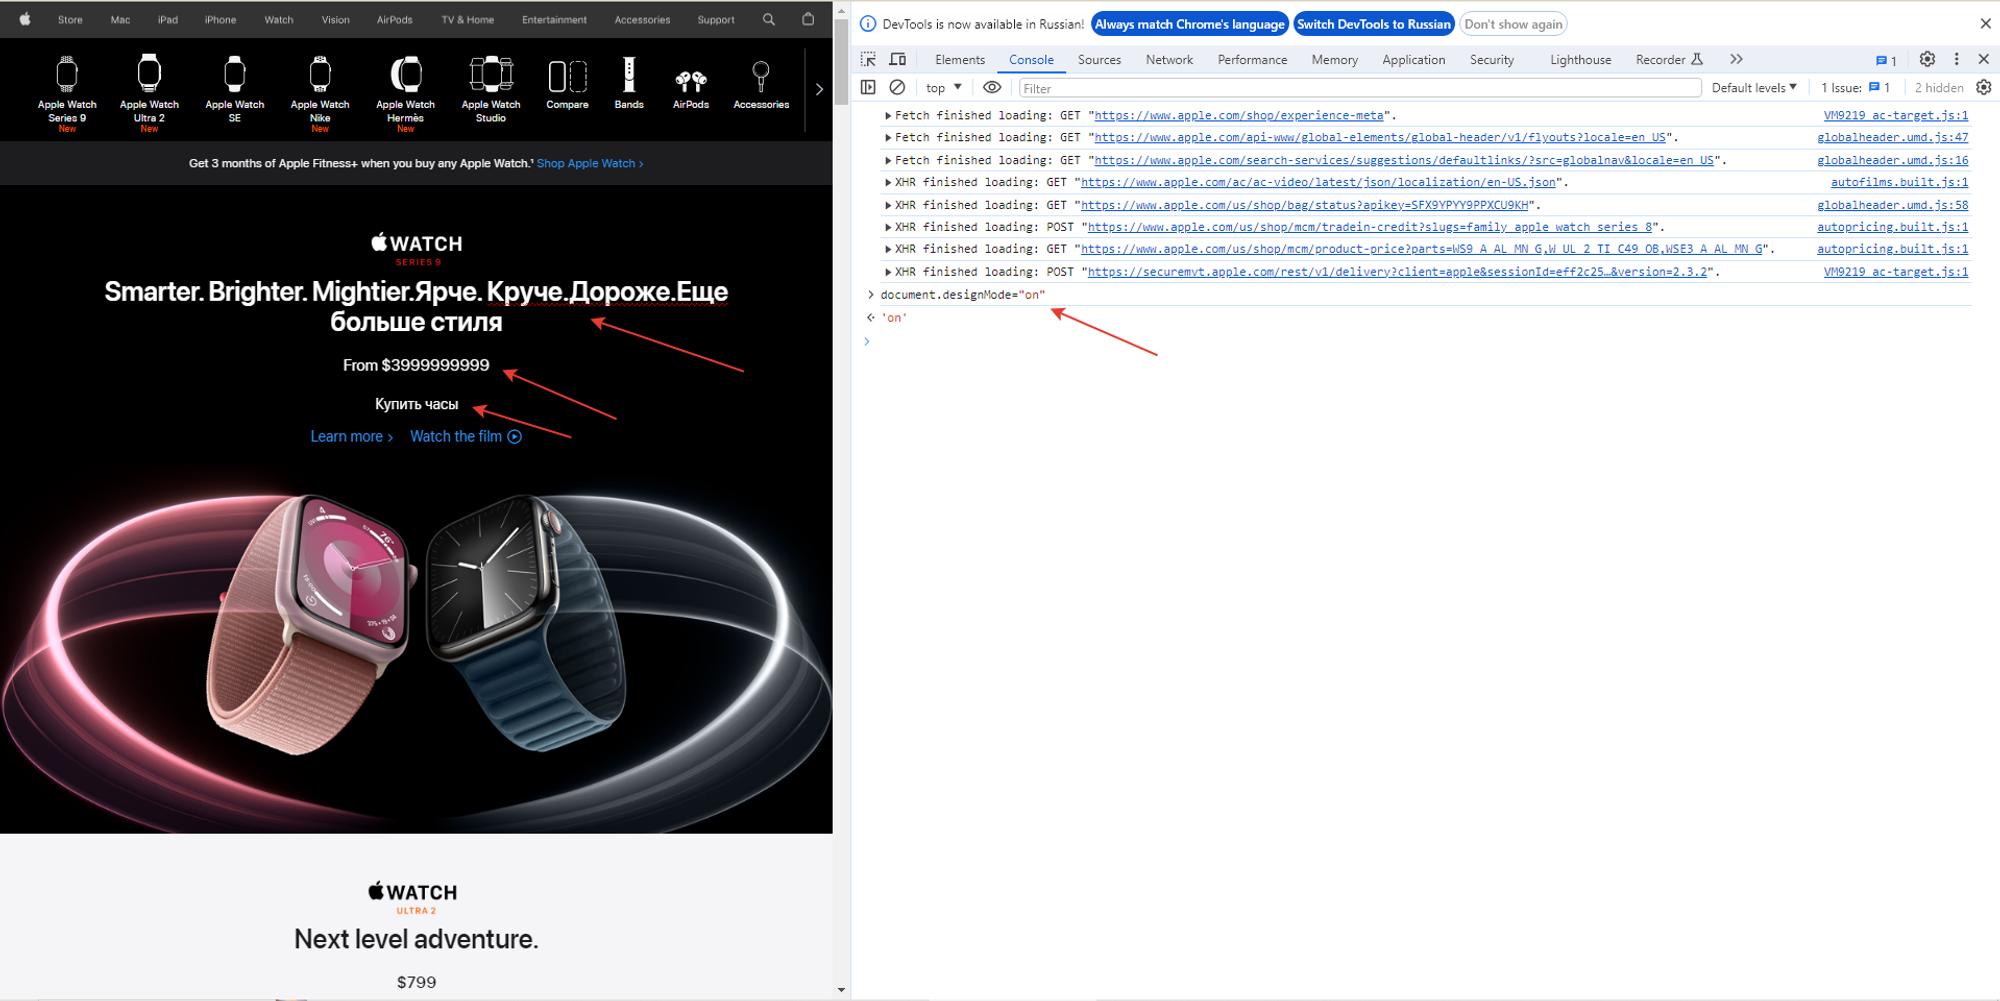Click Switch DevTools to Russian button
This screenshot has width=2000, height=1001.
pyautogui.click(x=1373, y=24)
